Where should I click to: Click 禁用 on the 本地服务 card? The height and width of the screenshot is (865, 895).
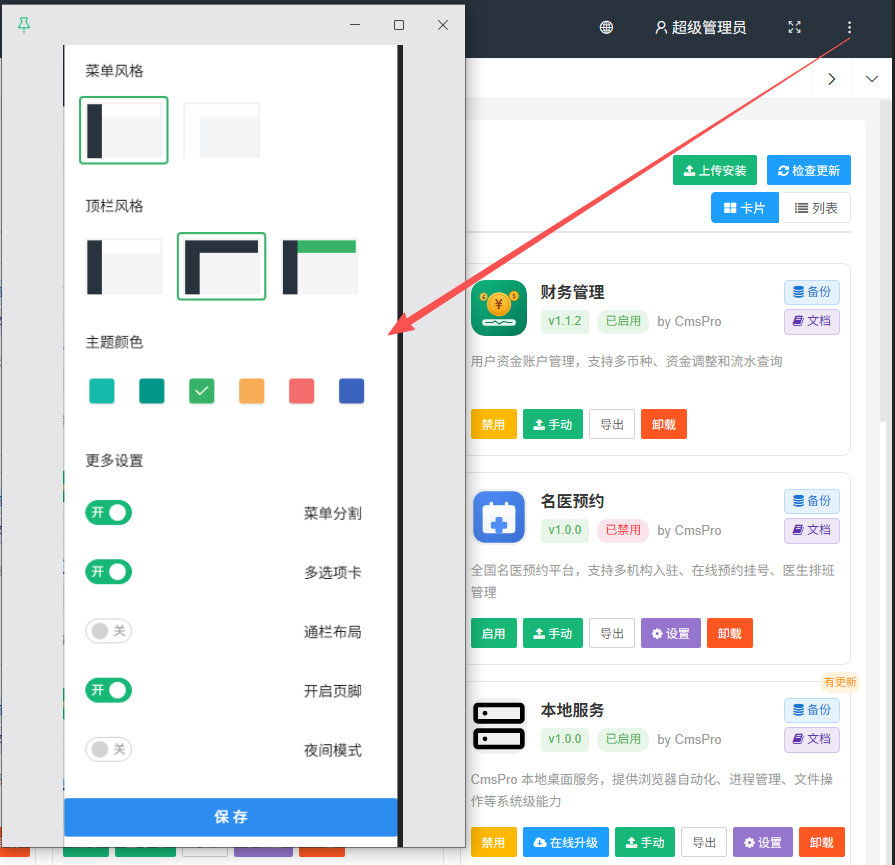click(x=494, y=842)
